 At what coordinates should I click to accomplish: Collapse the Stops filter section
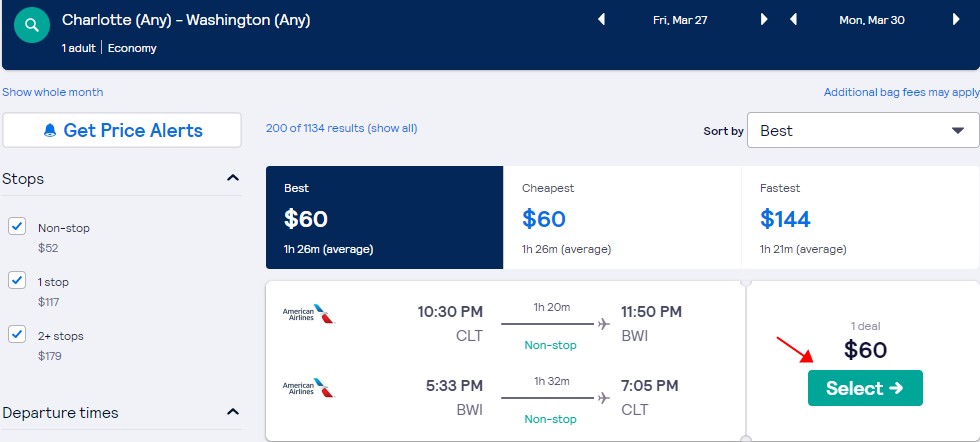232,178
